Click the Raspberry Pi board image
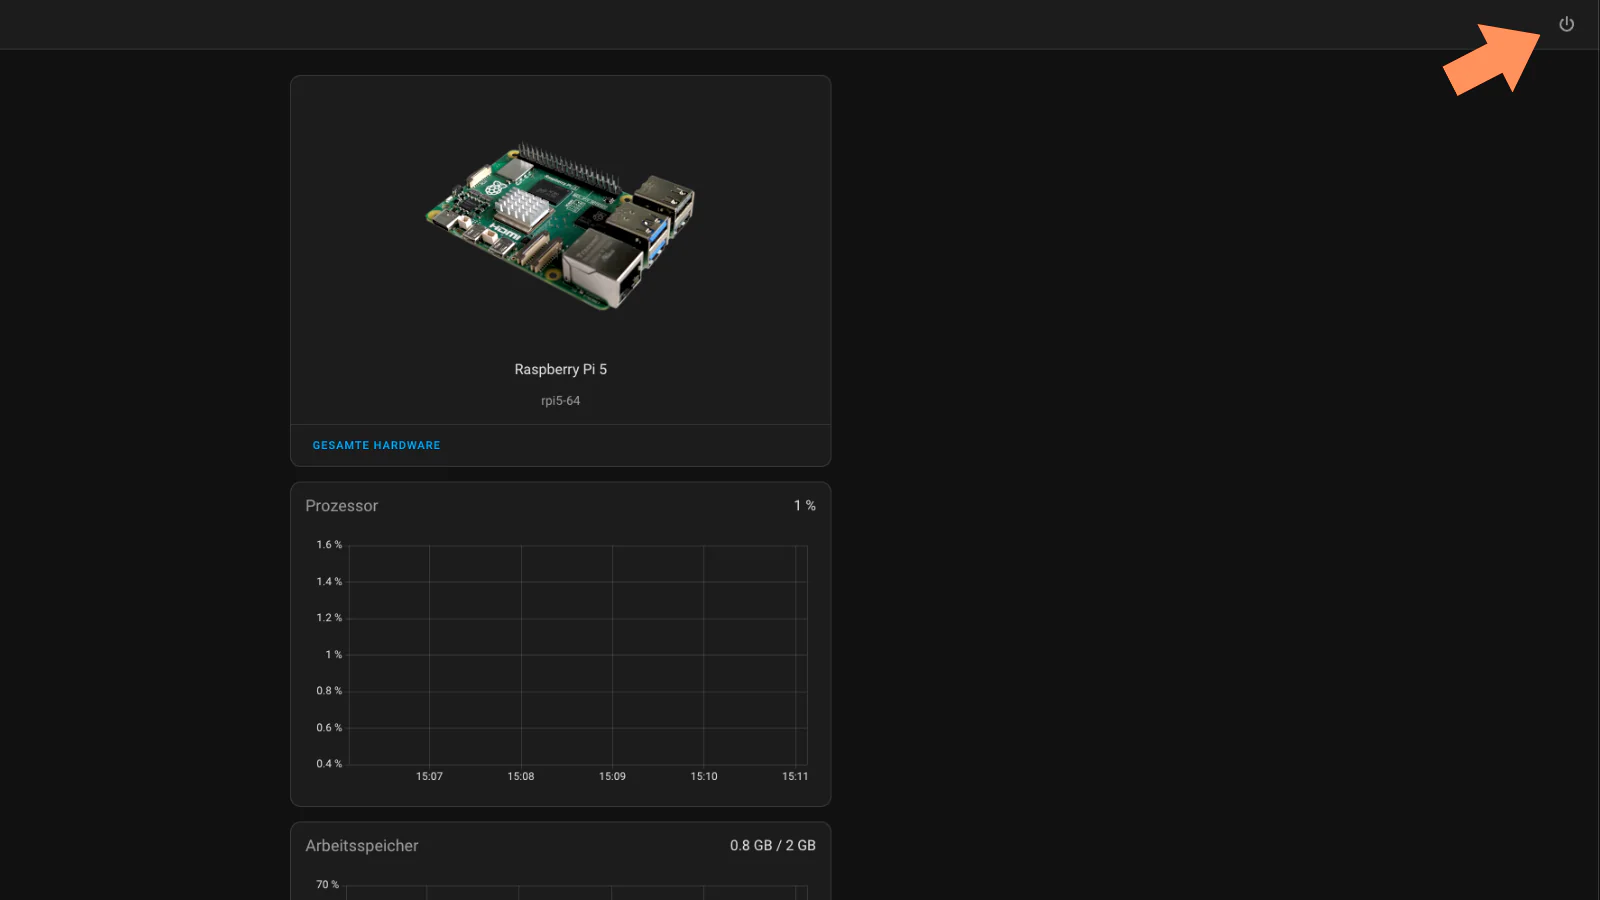The height and width of the screenshot is (900, 1600). [560, 226]
